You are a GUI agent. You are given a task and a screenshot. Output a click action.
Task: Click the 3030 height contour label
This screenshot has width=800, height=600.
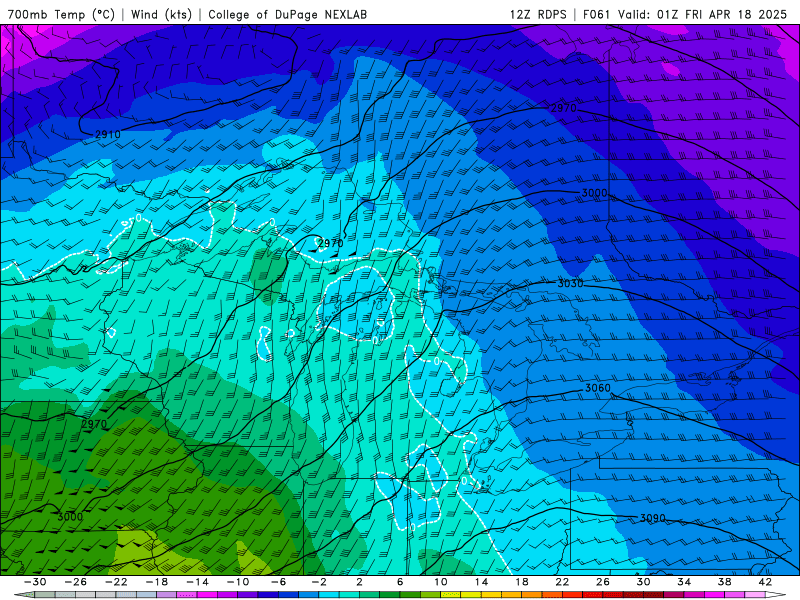pyautogui.click(x=570, y=283)
